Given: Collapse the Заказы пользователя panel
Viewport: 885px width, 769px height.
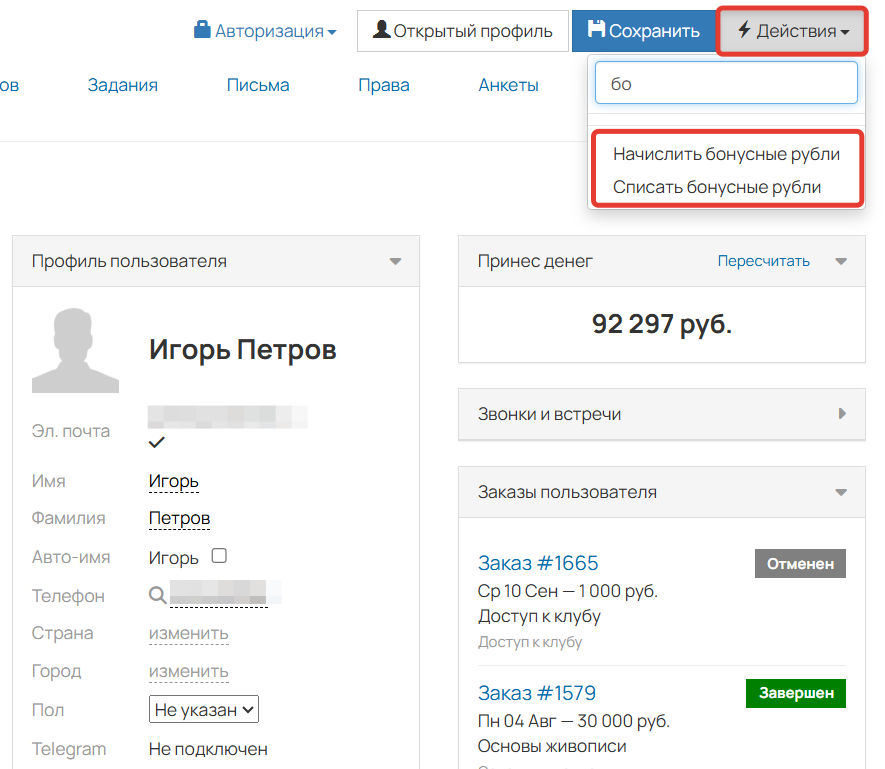Looking at the screenshot, I should click(x=841, y=492).
